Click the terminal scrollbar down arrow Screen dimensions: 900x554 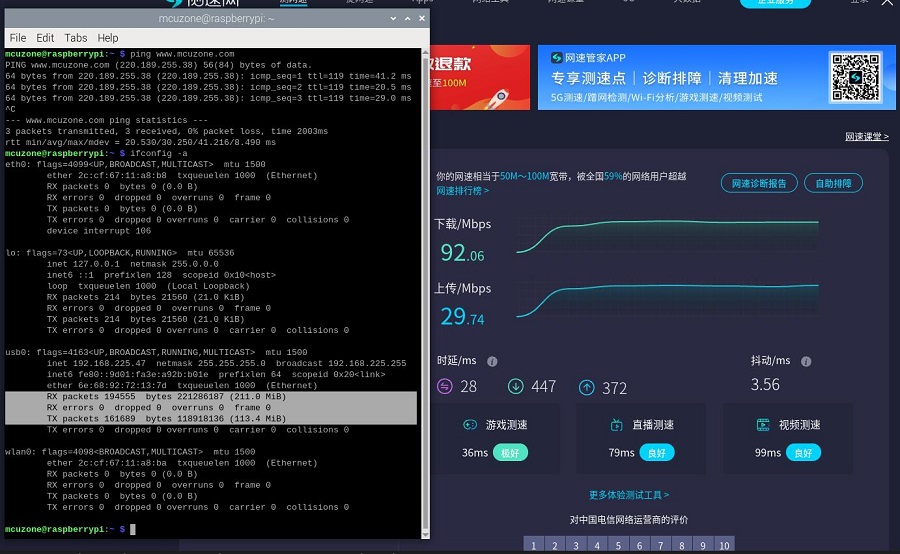(425, 534)
